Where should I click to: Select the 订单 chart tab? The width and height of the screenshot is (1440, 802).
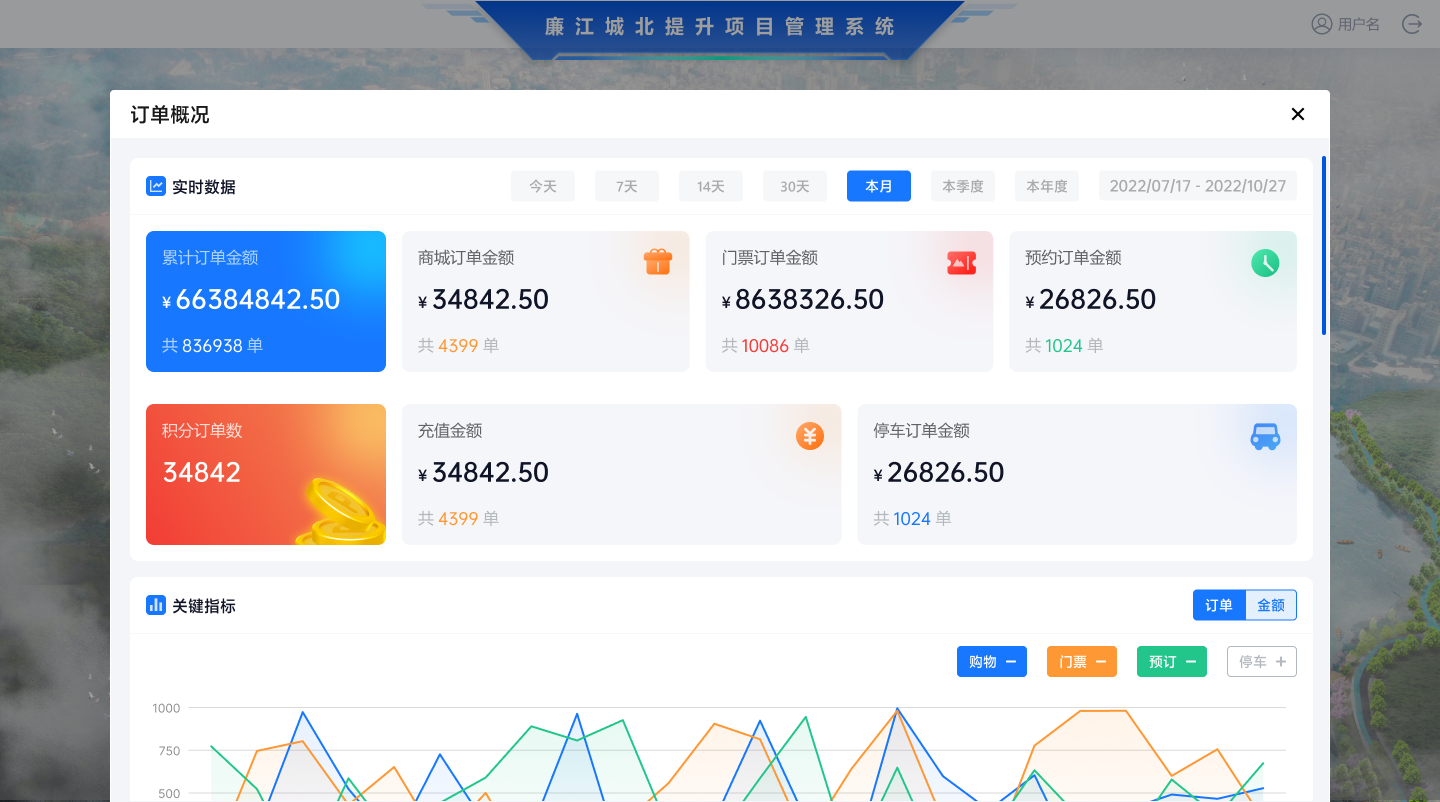coord(1219,605)
